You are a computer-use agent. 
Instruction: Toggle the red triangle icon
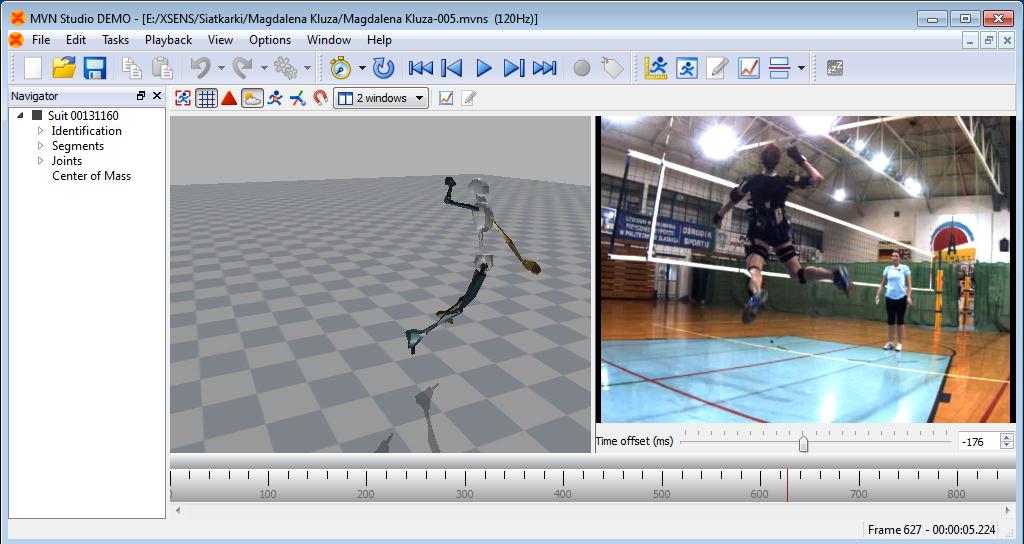229,98
